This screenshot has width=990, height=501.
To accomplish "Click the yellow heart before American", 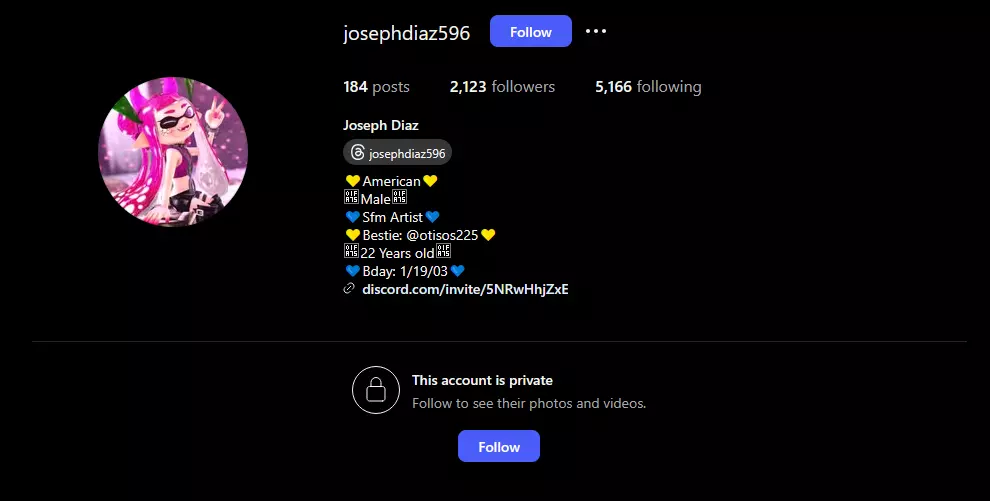I will (352, 181).
